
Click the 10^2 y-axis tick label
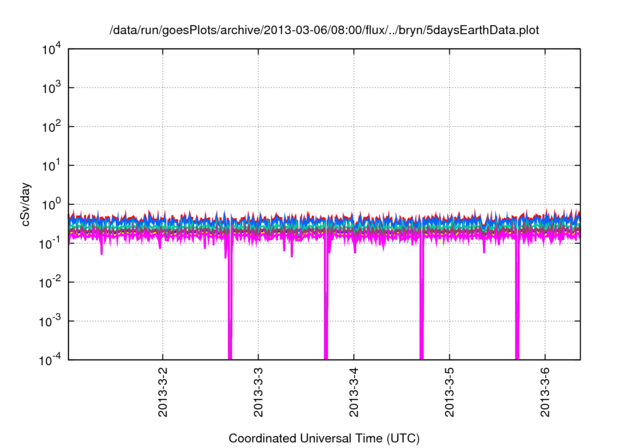(51, 126)
